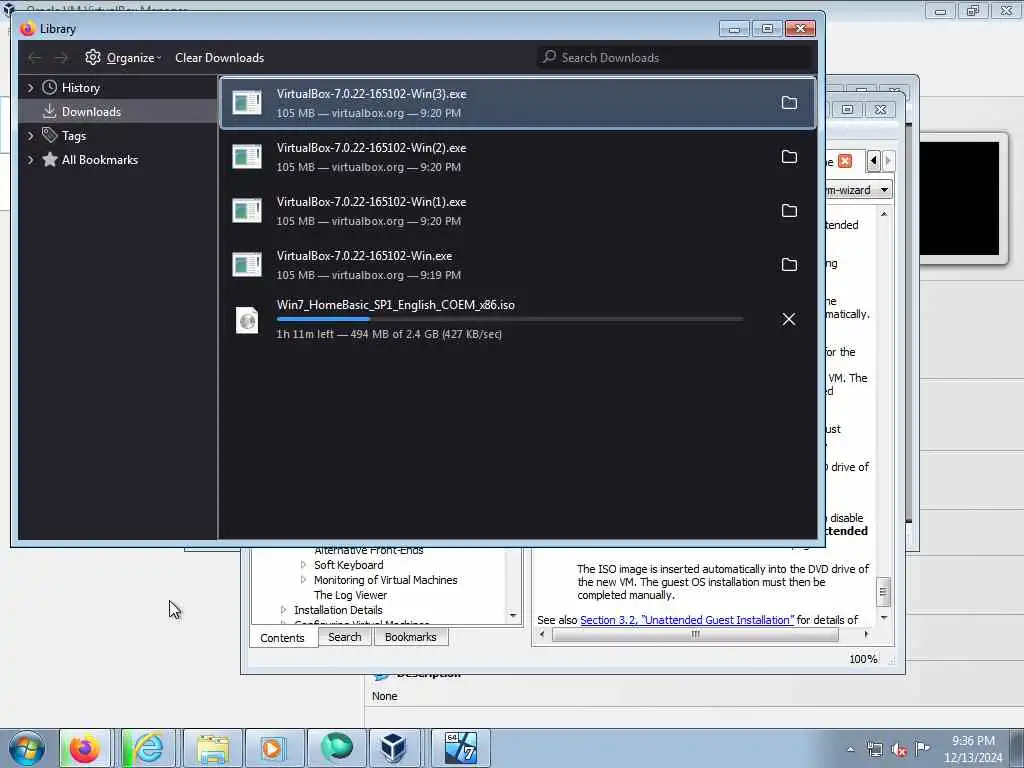
Task: Click the ISO download progress bar
Action: pos(509,319)
